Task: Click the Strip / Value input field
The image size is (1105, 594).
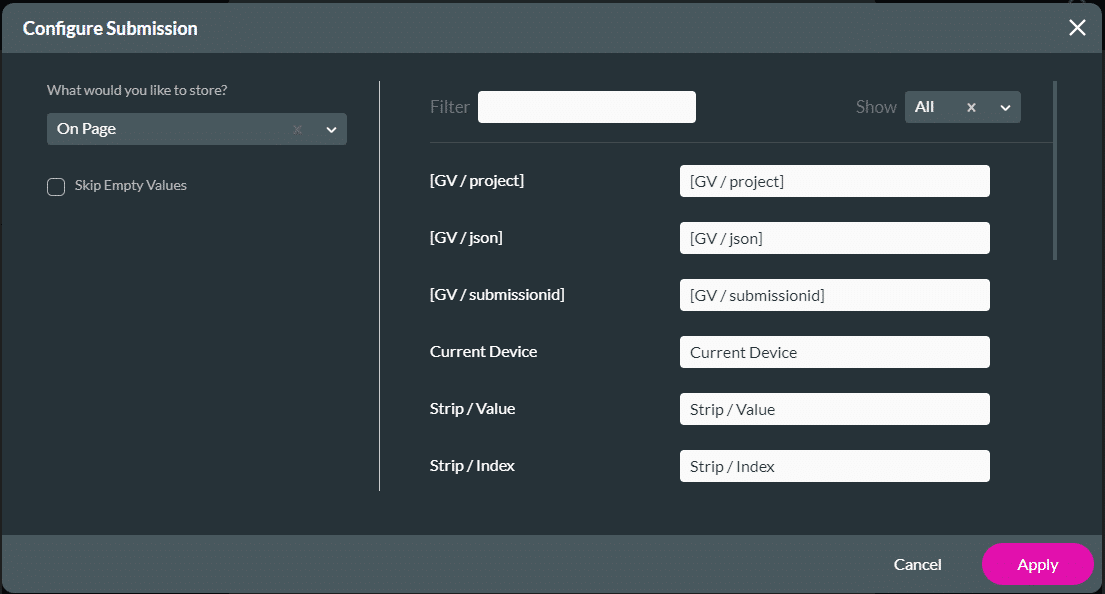Action: pos(834,409)
